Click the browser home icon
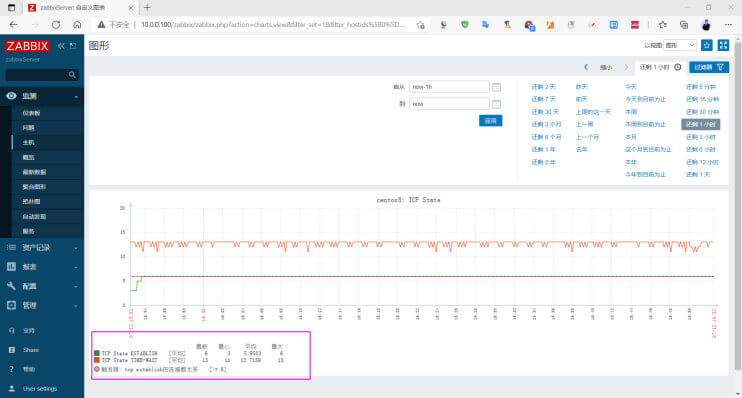This screenshot has height=398, width=742. [77, 25]
